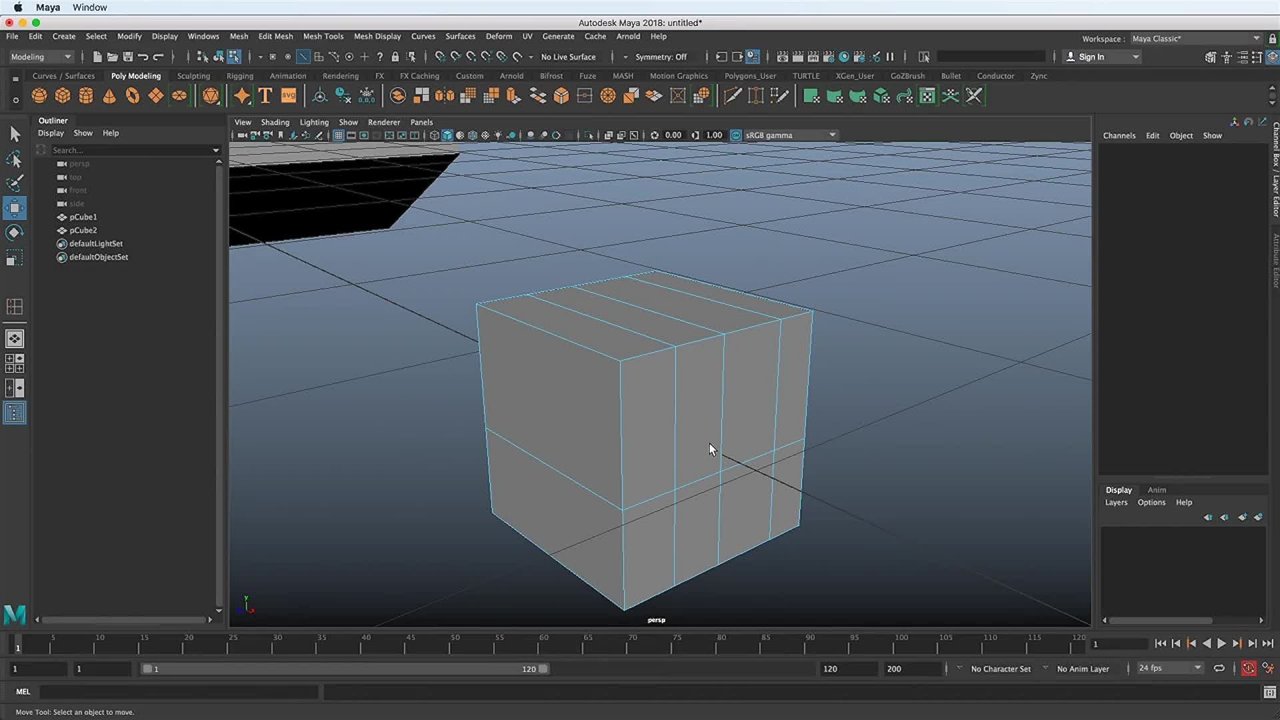Open the Symmetry: Off dropdown
The width and height of the screenshot is (1280, 720).
660,57
